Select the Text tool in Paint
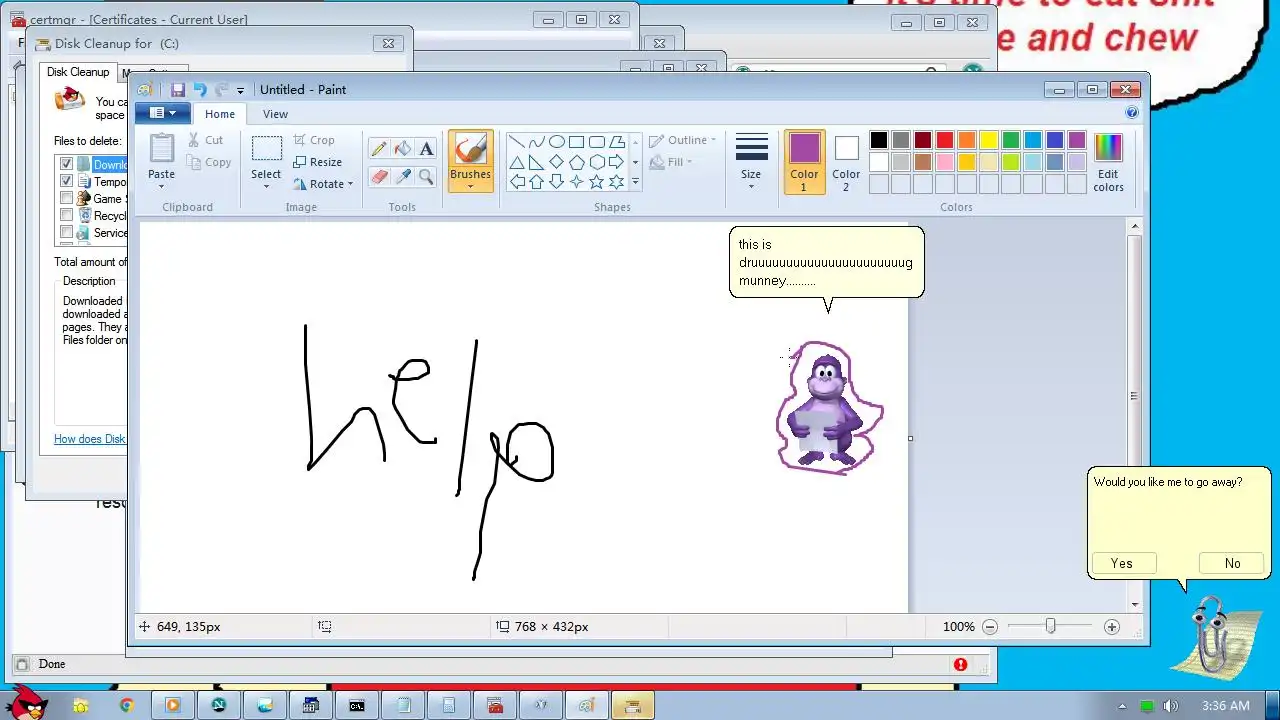Screen dimensions: 1280x720 [x=426, y=149]
